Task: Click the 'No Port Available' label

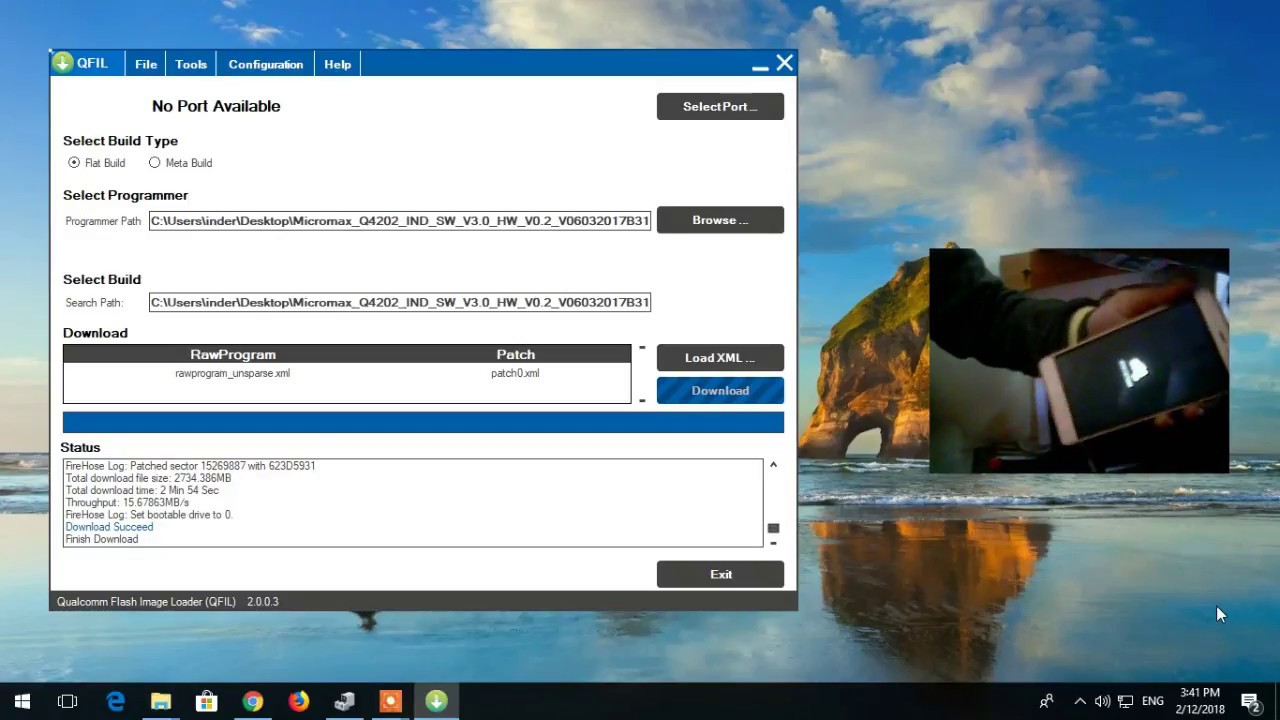Action: coord(216,106)
